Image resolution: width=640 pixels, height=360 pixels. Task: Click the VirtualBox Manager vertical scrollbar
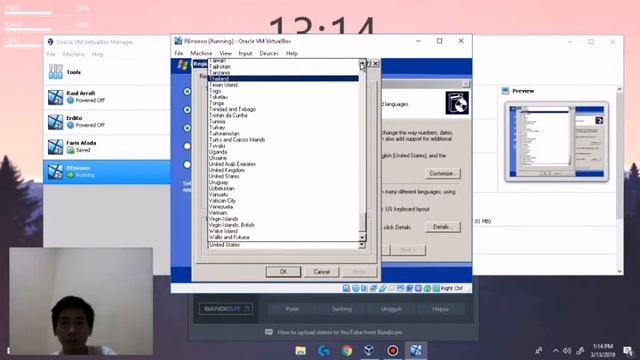pos(620,180)
